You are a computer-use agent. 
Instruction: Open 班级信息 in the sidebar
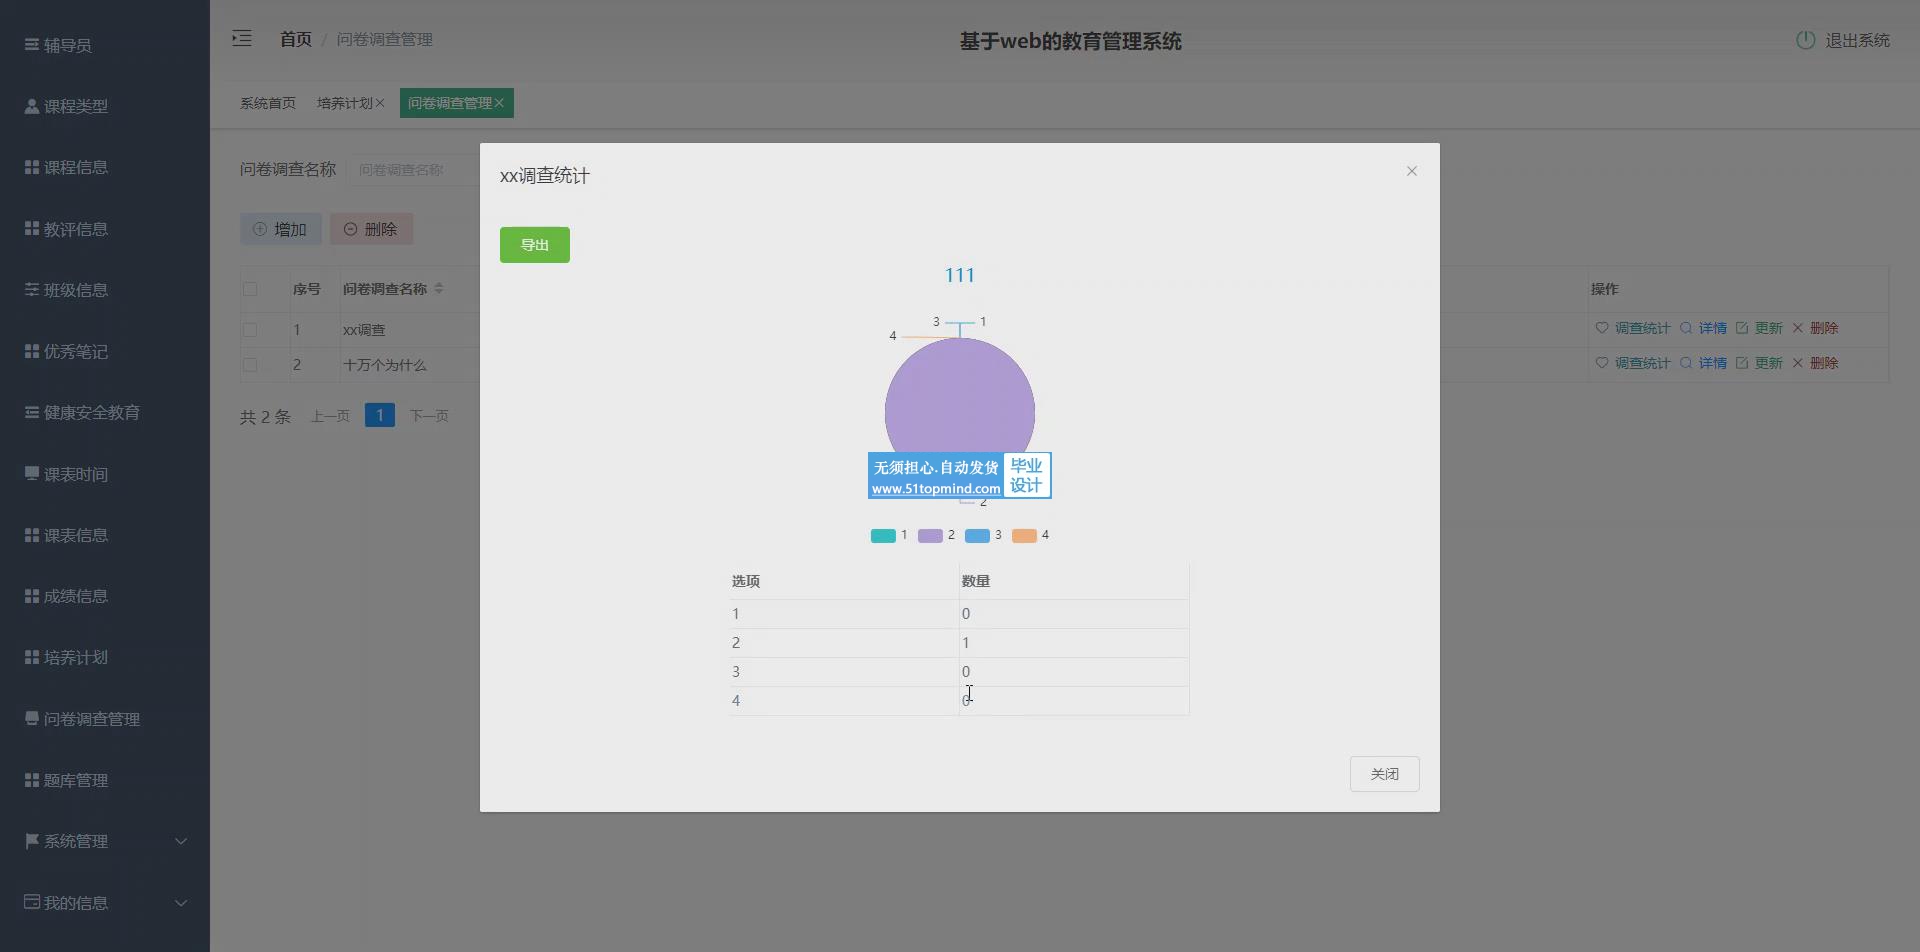(105, 290)
